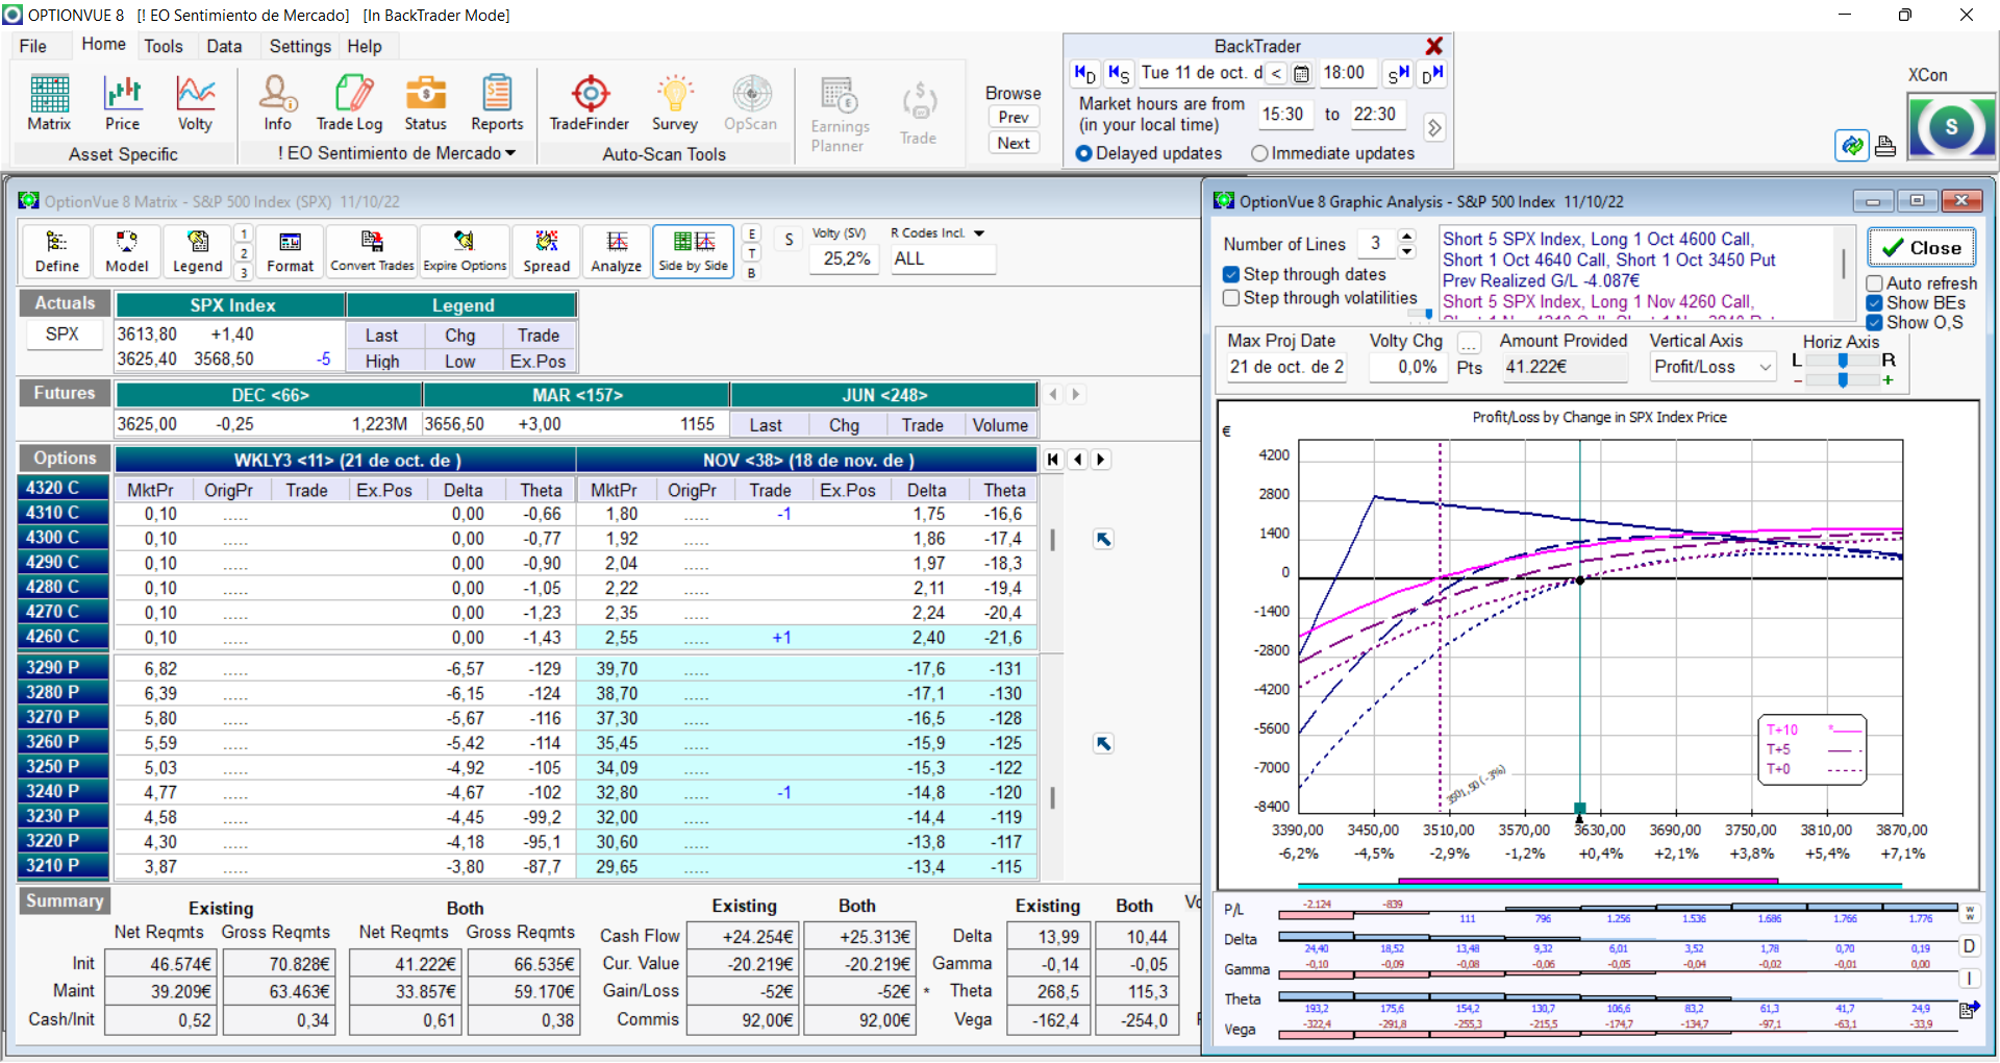The image size is (2000, 1063).
Task: Step BackTrader forward one day (D right)
Action: point(1433,73)
